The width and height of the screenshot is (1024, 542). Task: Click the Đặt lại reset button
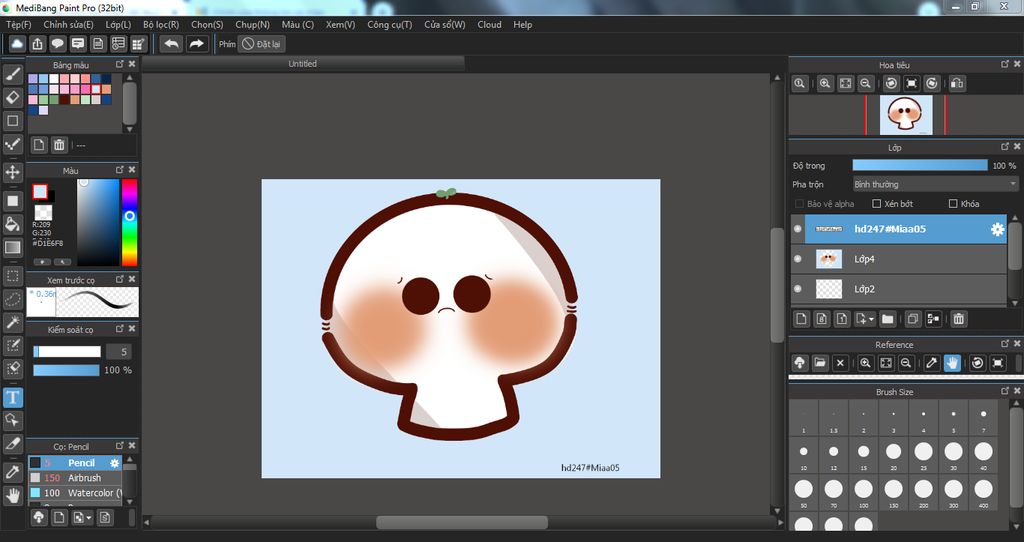pyautogui.click(x=262, y=44)
